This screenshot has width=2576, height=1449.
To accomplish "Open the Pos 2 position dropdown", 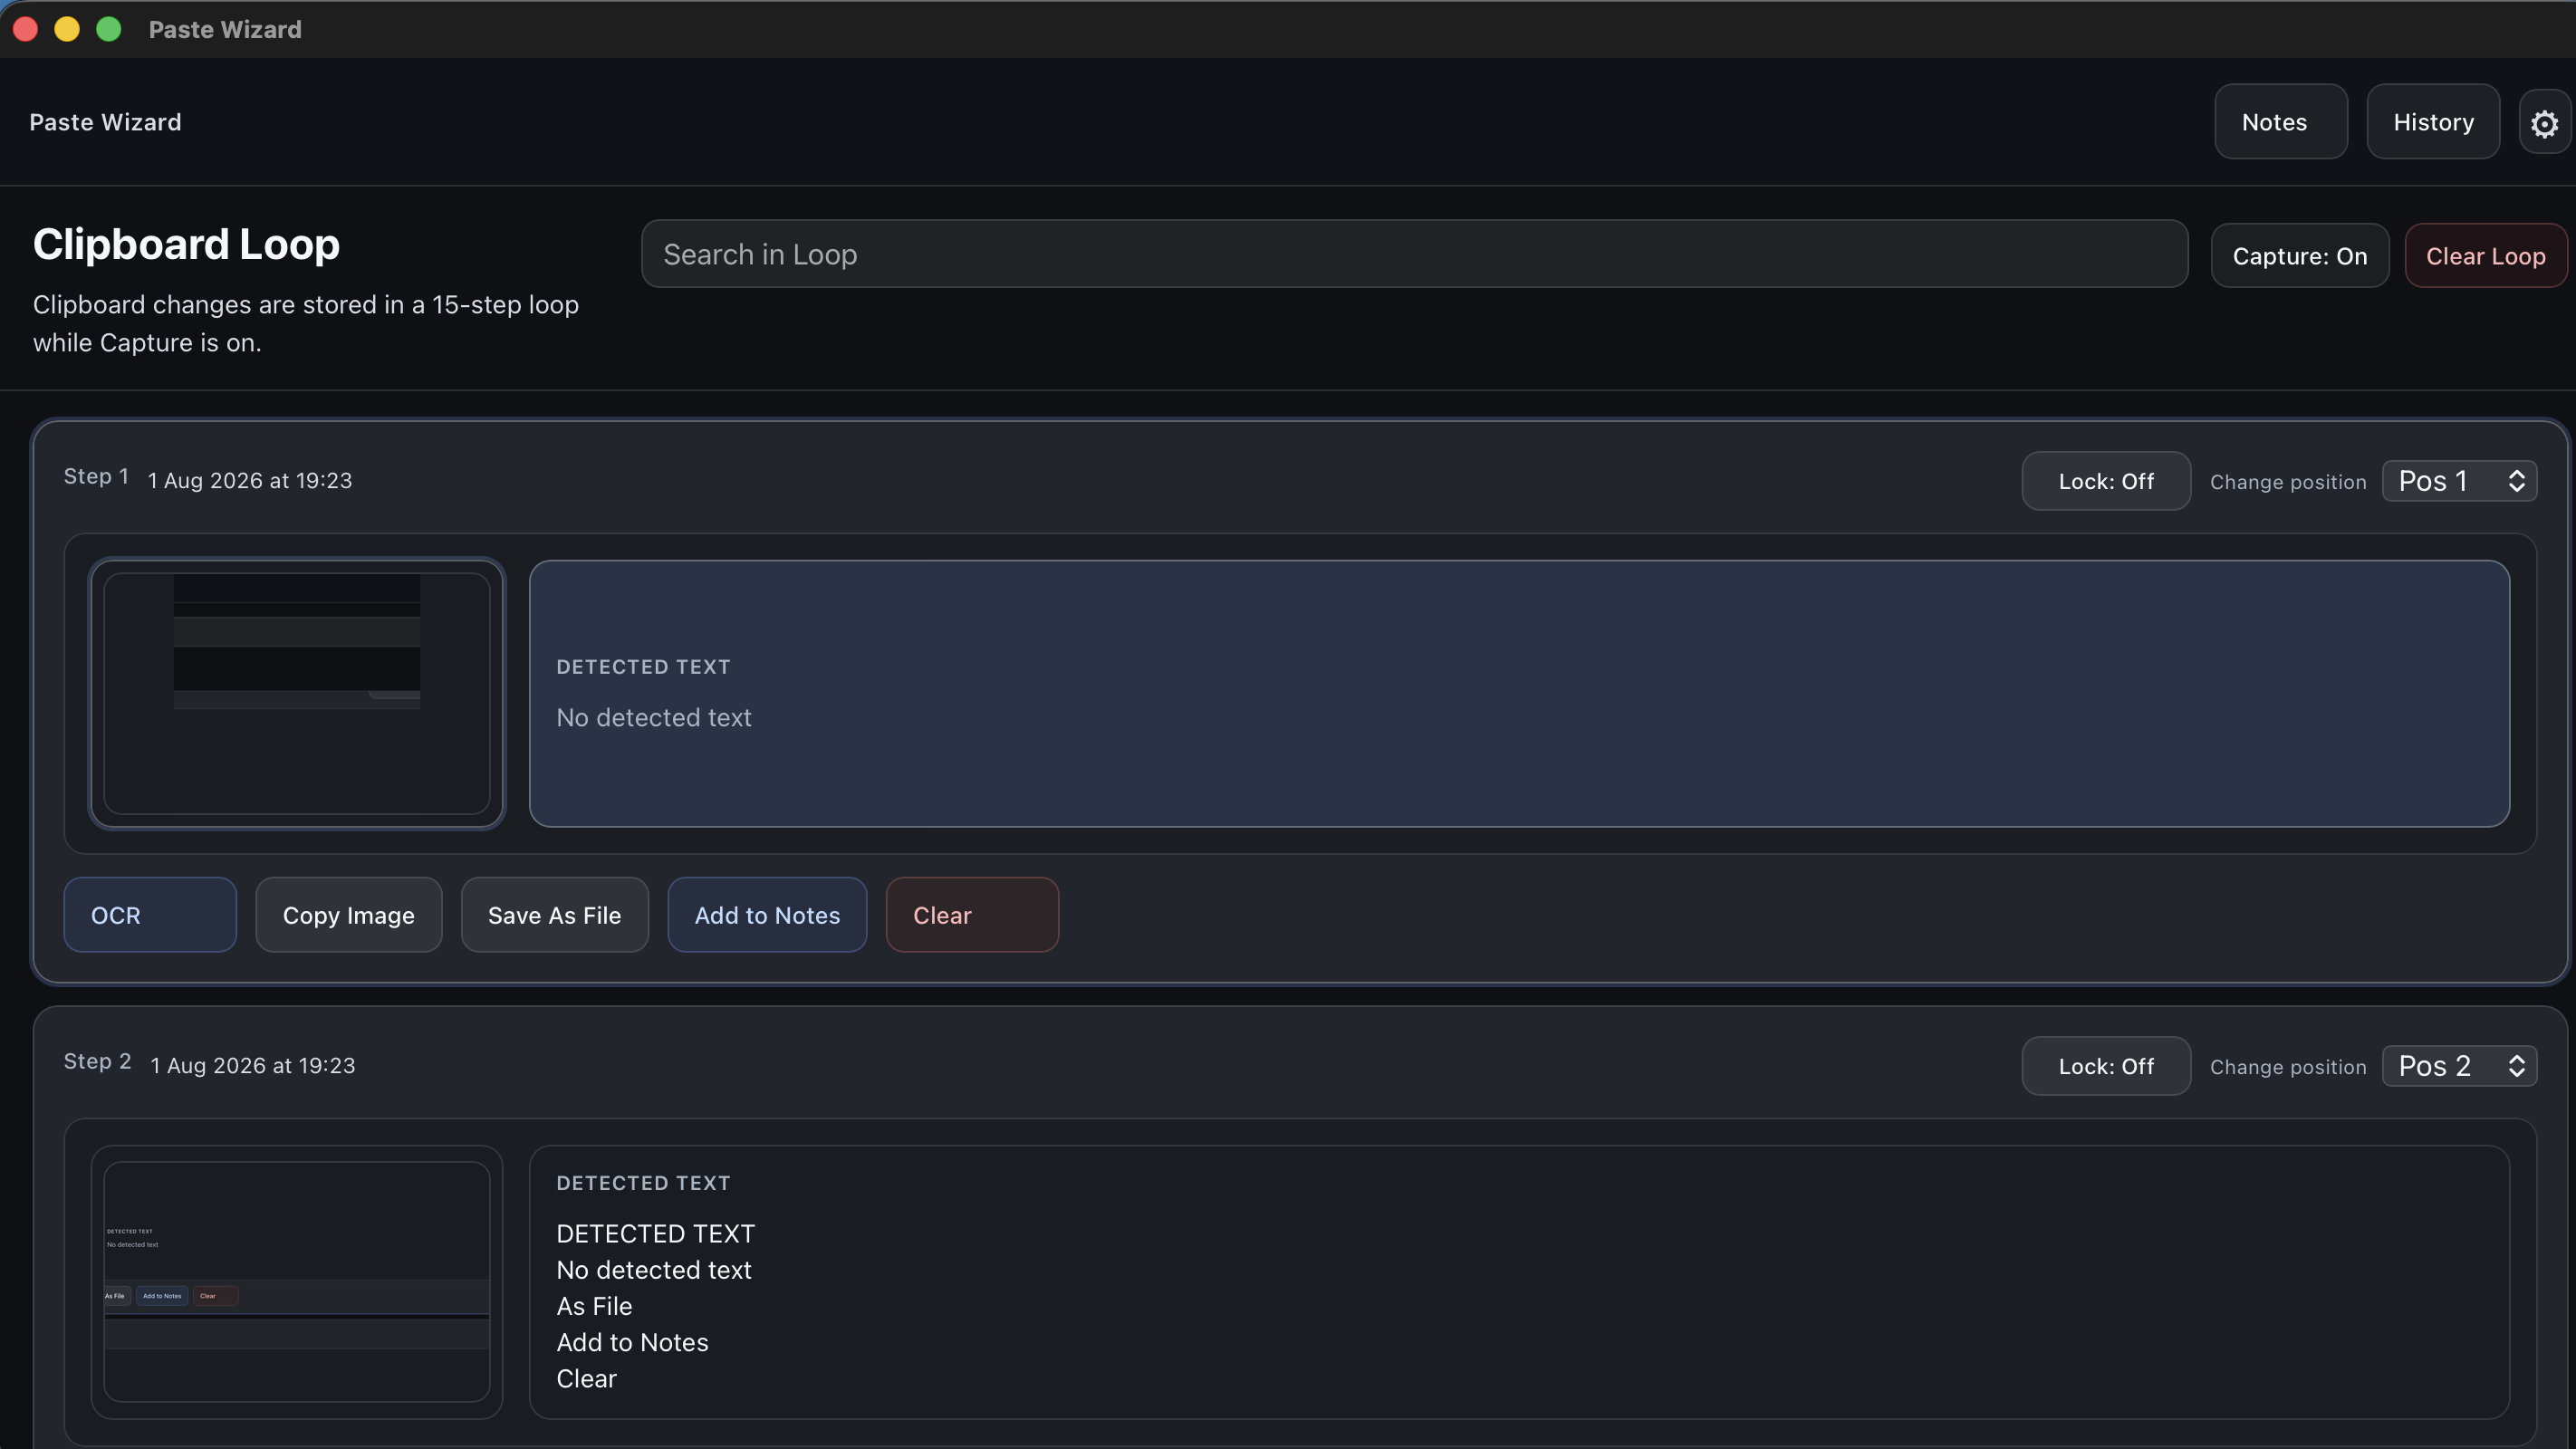I will (x=2460, y=1066).
